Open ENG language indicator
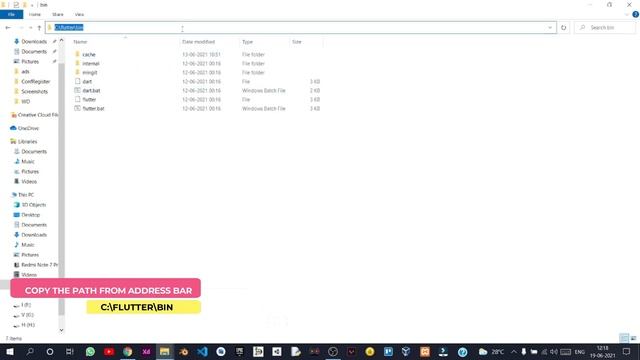The height and width of the screenshot is (360, 640). 580,351
